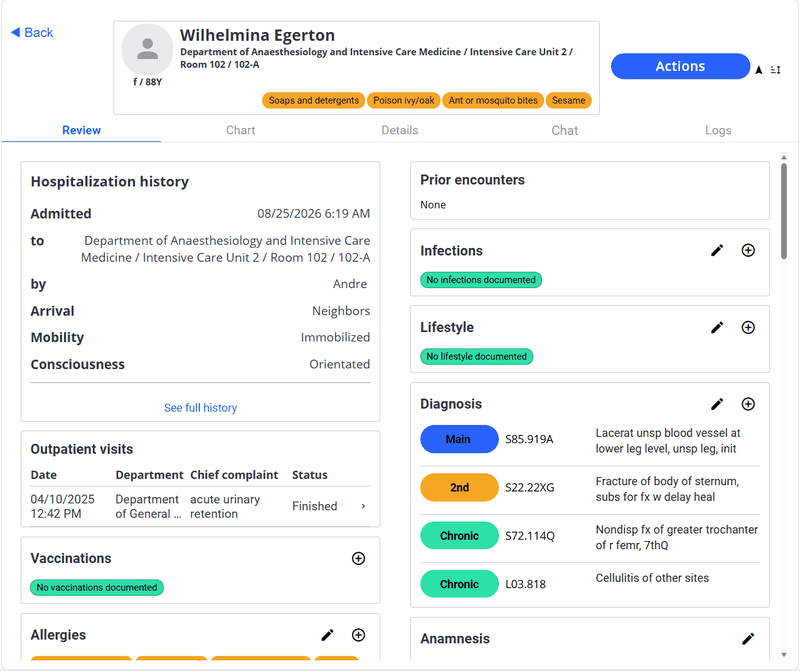The height and width of the screenshot is (671, 800).
Task: Open the Chat tab
Action: click(564, 130)
